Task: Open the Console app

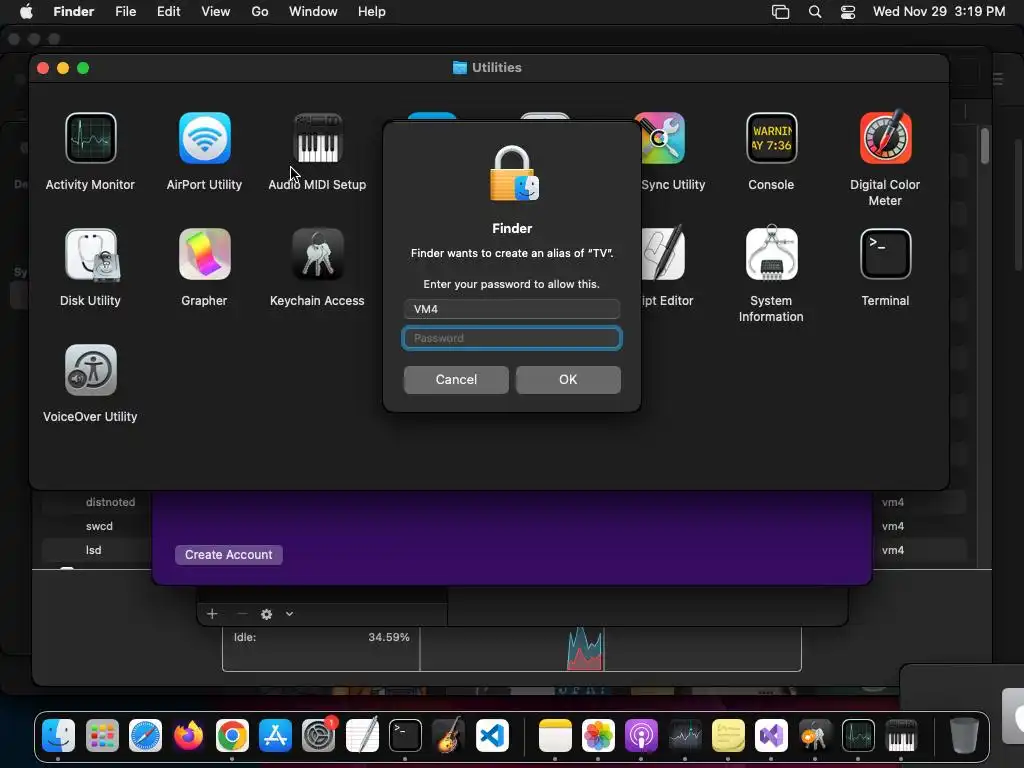Action: tap(771, 138)
